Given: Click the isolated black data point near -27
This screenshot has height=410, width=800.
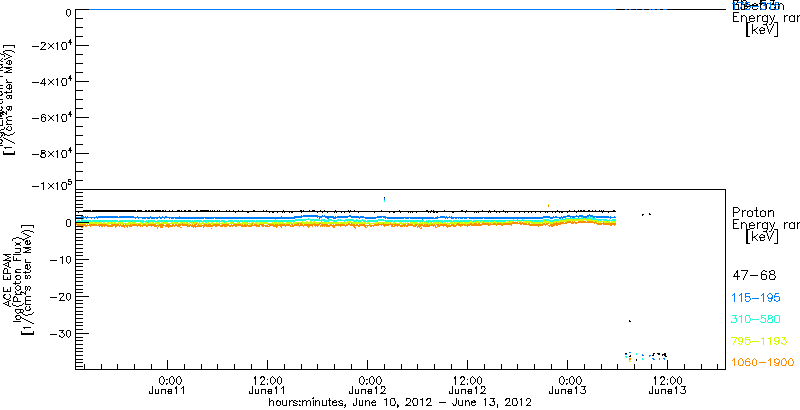Looking at the screenshot, I should [630, 321].
